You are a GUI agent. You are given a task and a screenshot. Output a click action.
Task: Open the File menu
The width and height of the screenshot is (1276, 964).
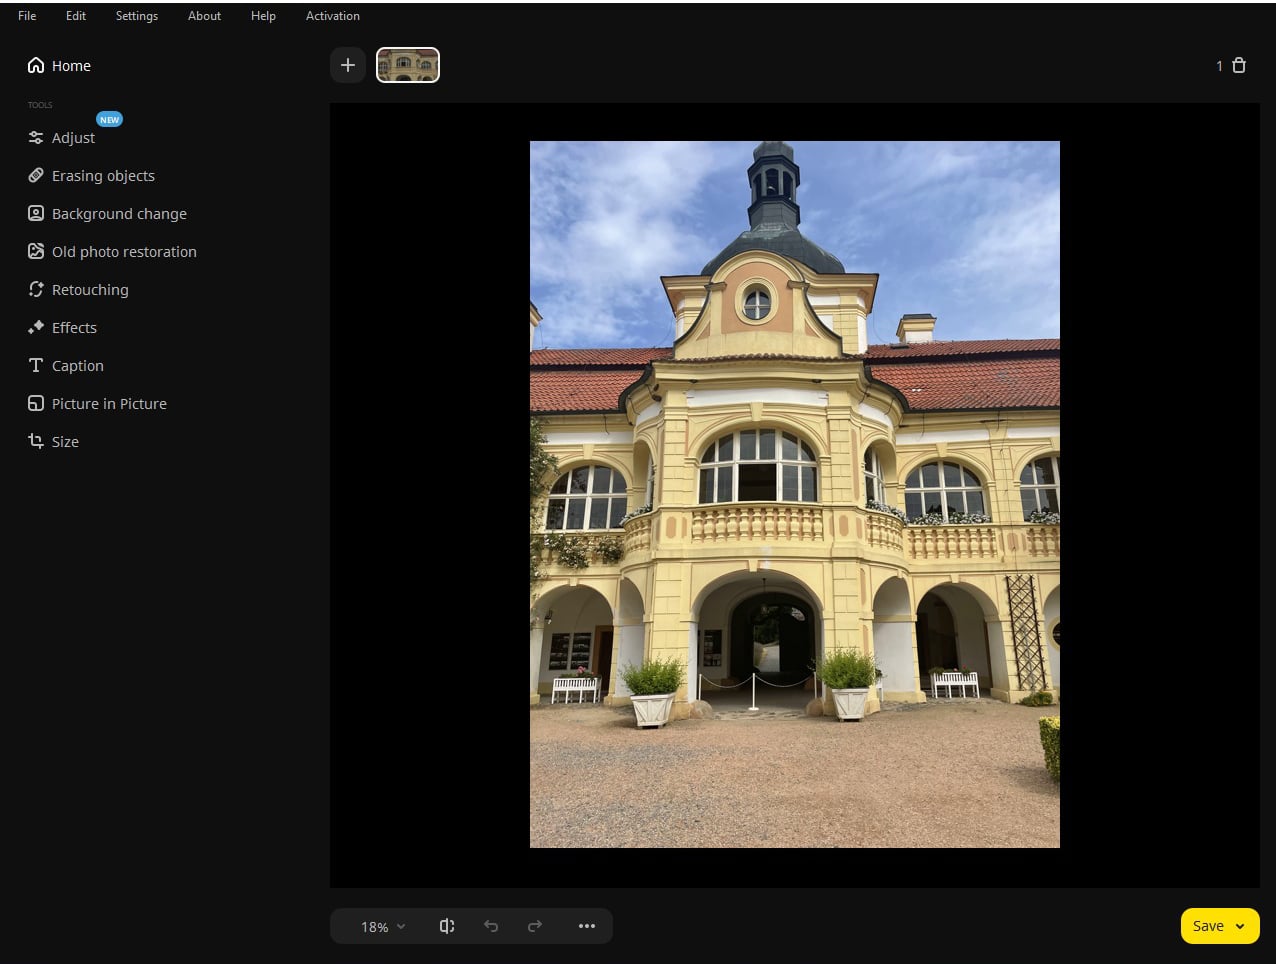point(26,15)
